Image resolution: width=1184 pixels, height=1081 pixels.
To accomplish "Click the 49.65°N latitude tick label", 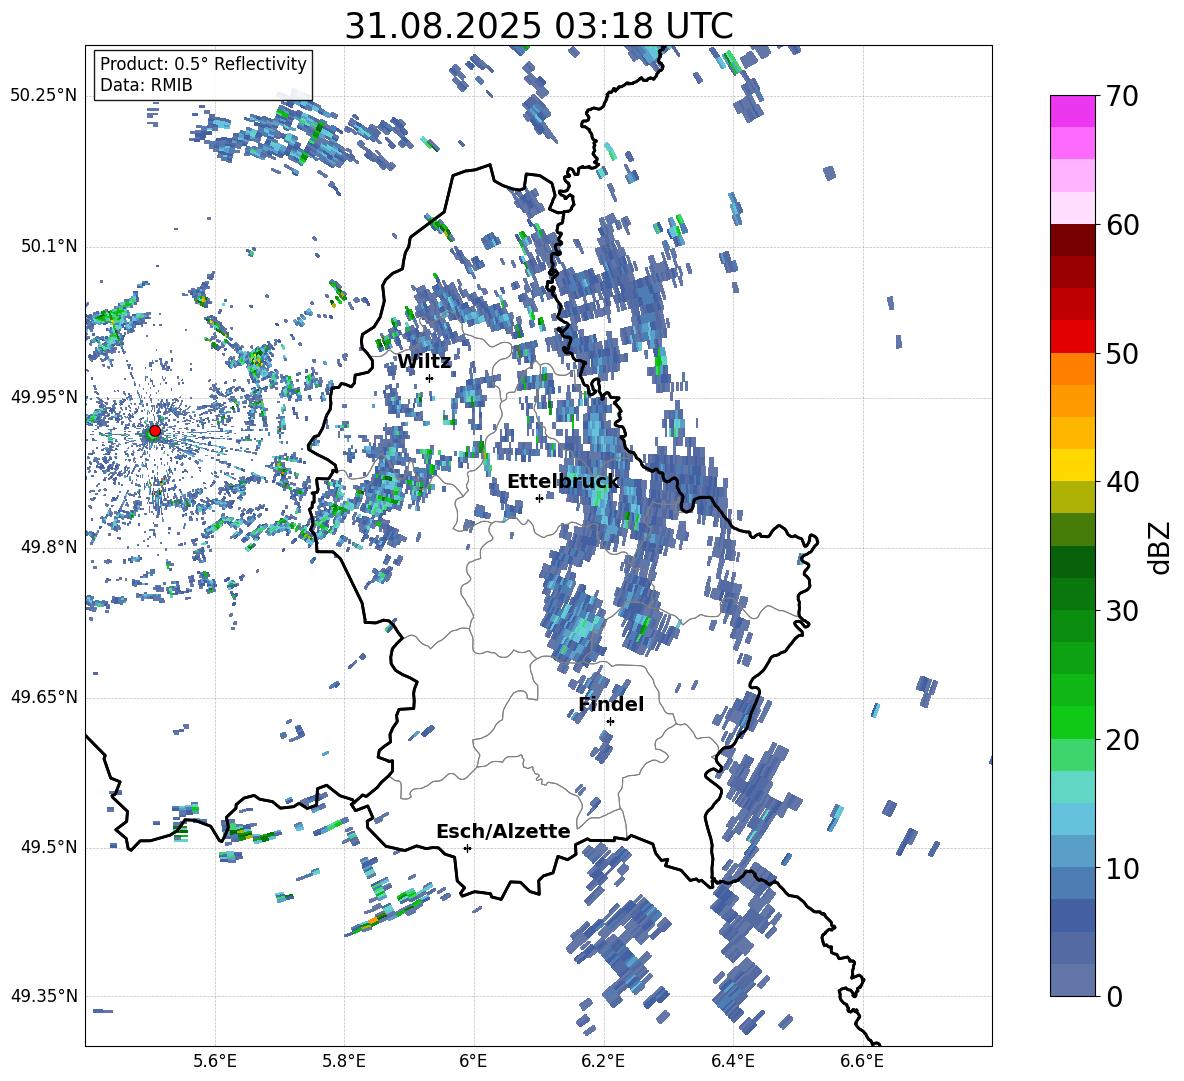I will tap(44, 697).
